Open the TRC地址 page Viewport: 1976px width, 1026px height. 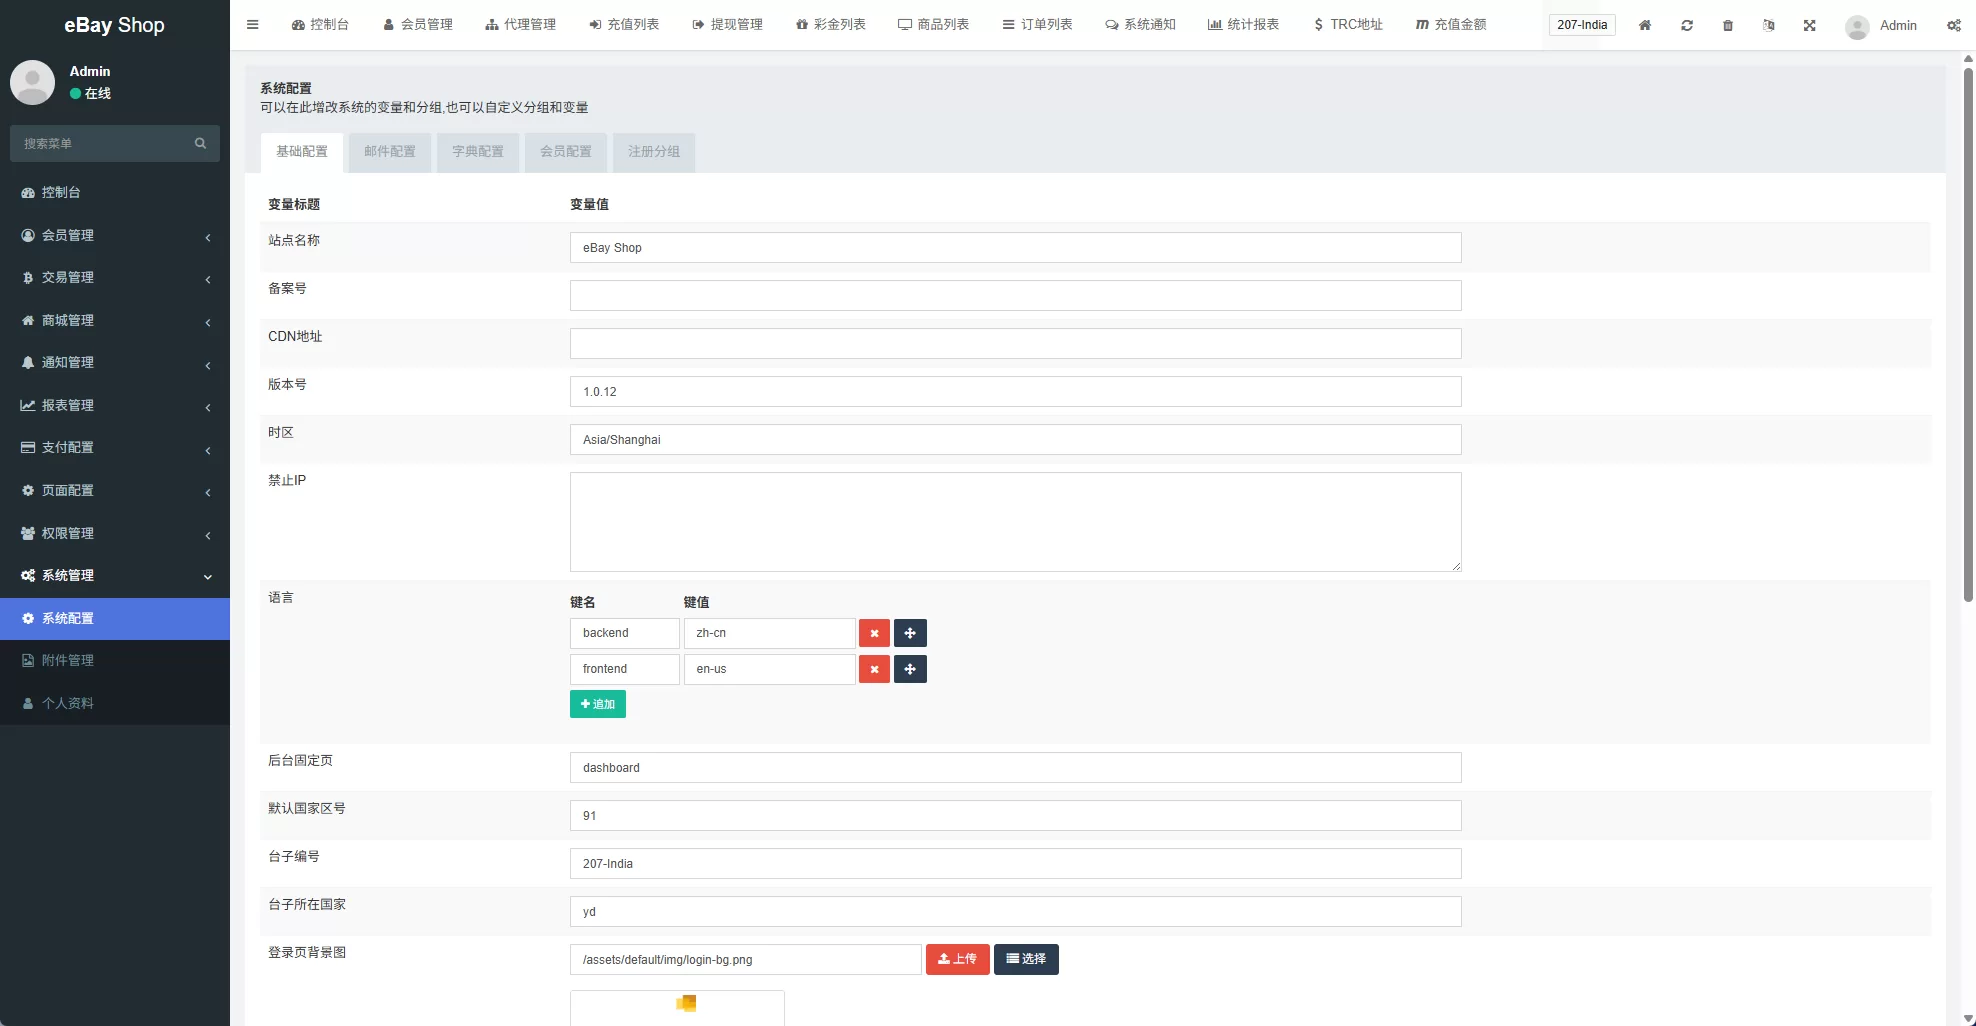(x=1348, y=24)
